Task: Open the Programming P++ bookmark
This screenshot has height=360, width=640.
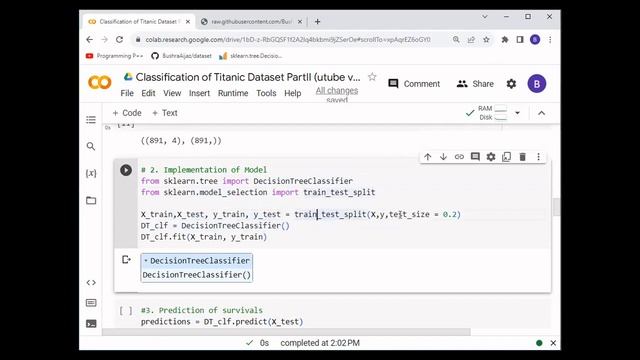Action: pyautogui.click(x=114, y=56)
